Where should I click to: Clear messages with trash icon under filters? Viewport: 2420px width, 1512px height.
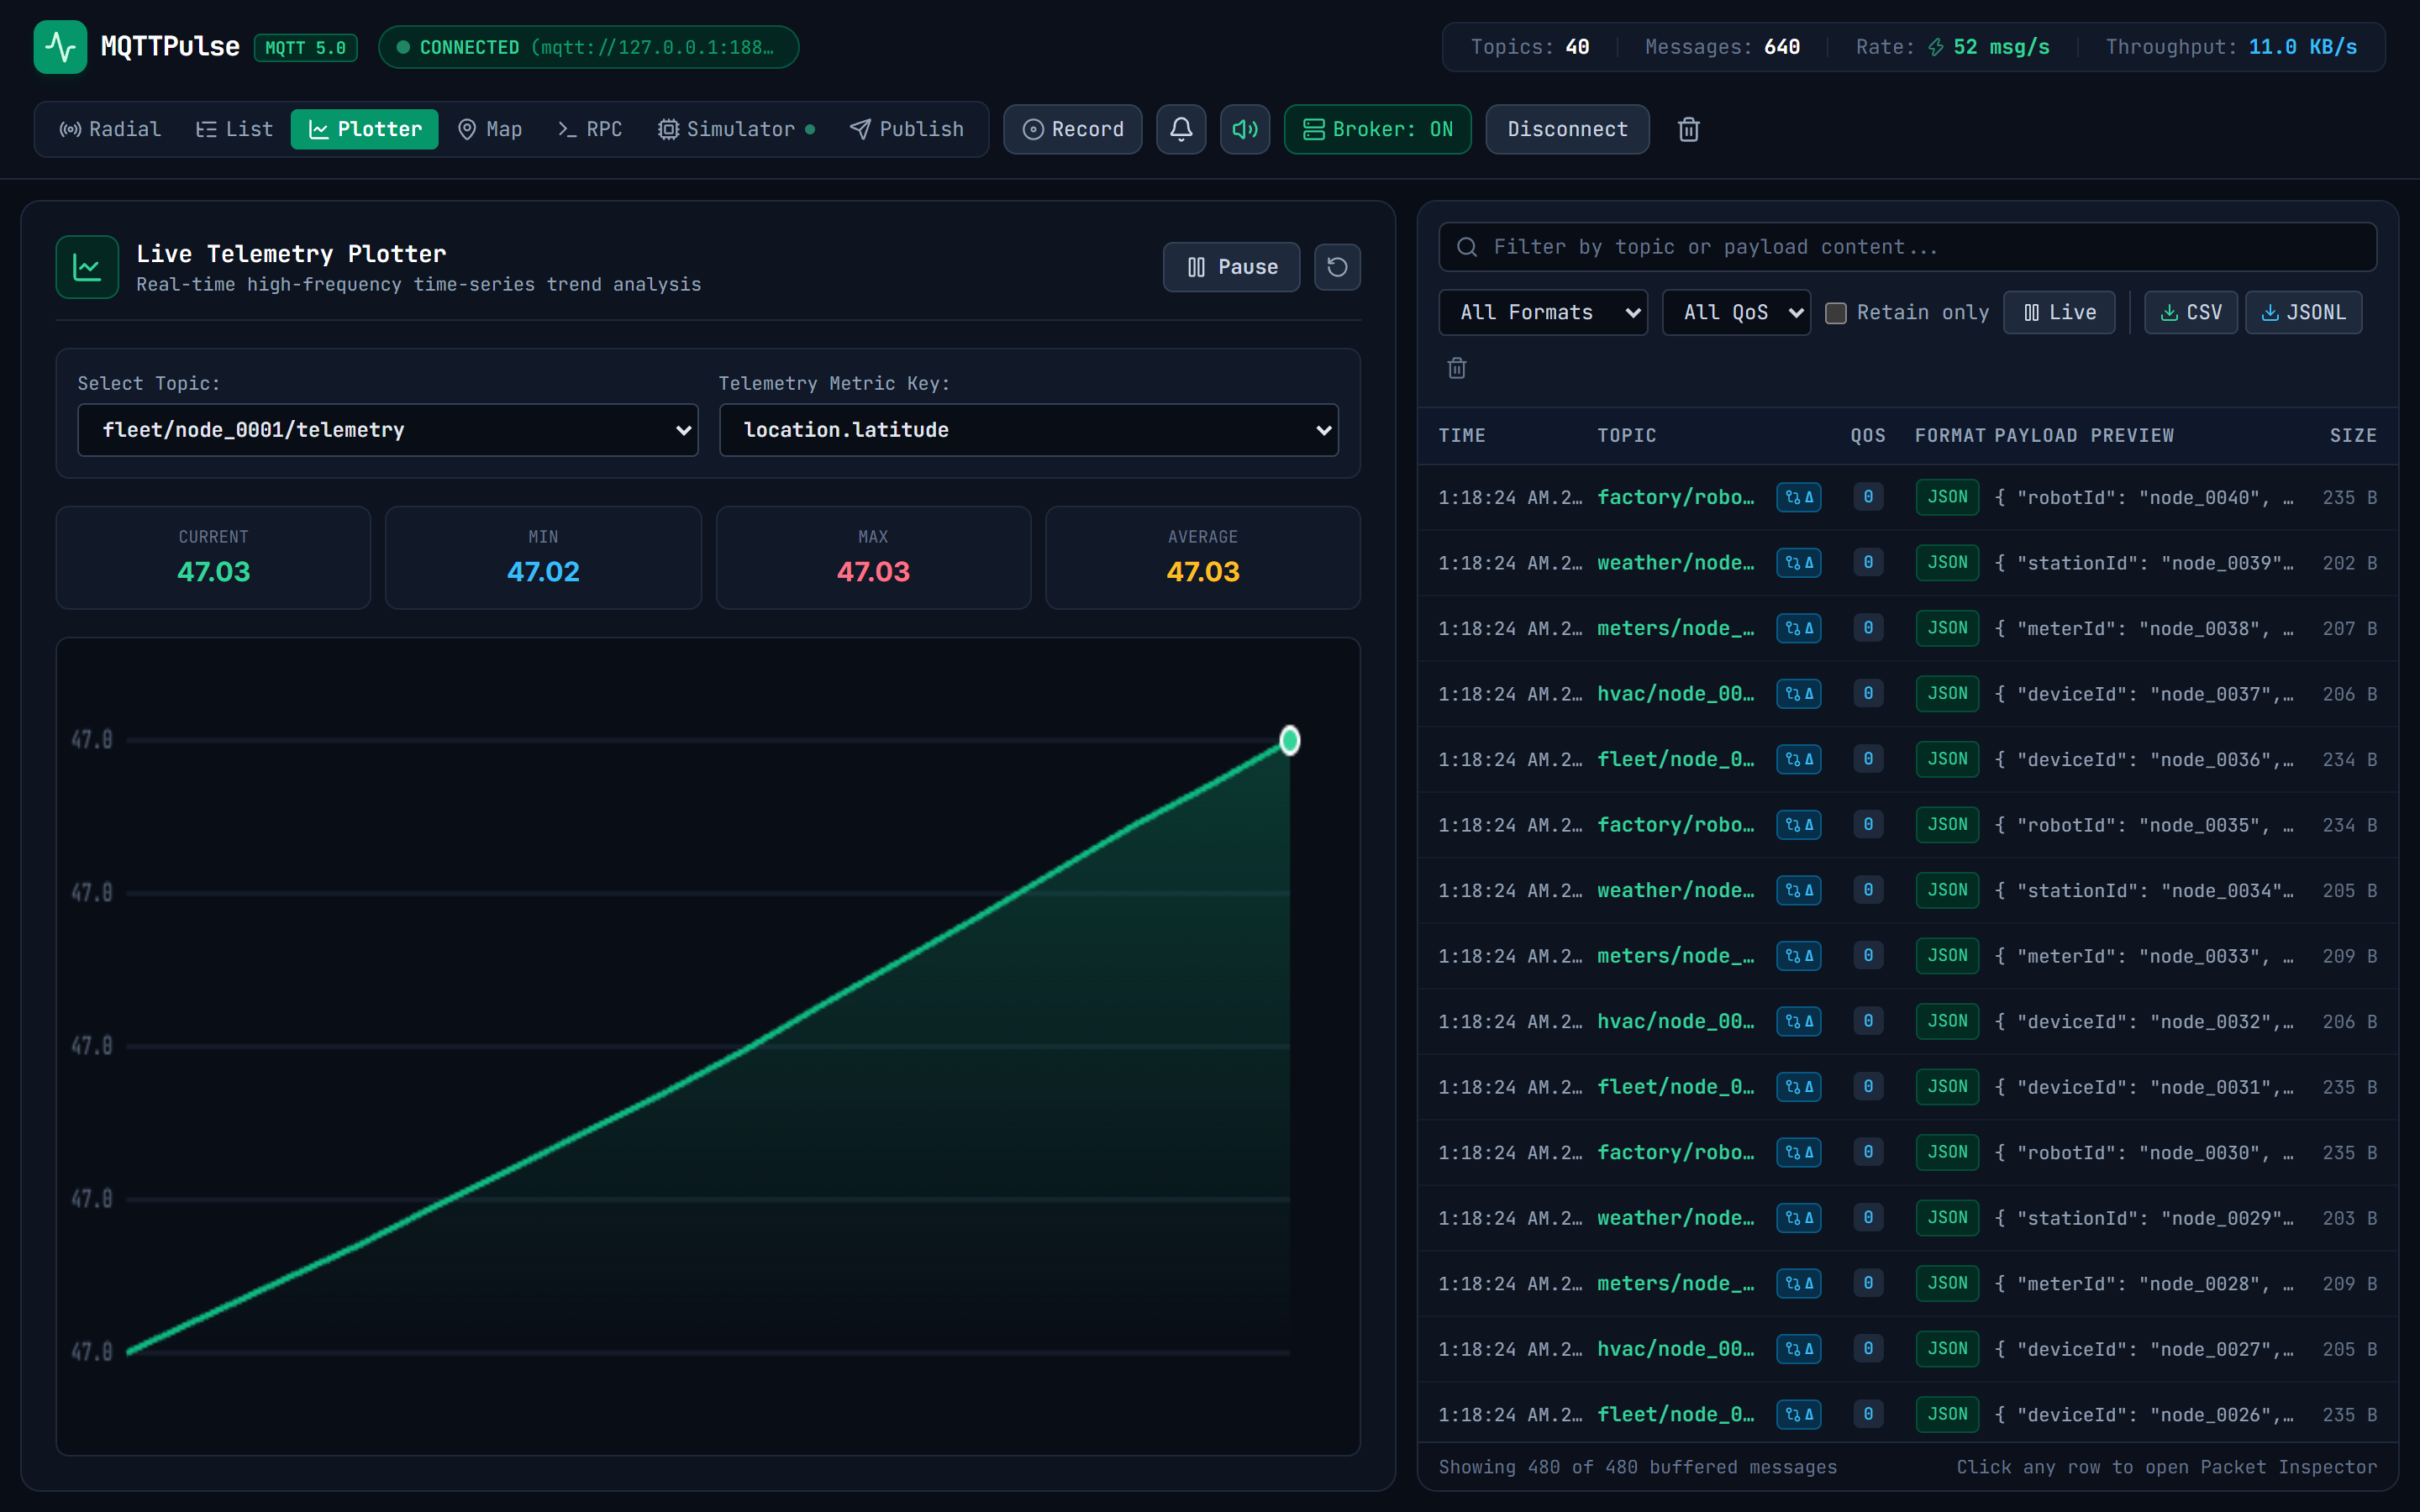tap(1457, 368)
